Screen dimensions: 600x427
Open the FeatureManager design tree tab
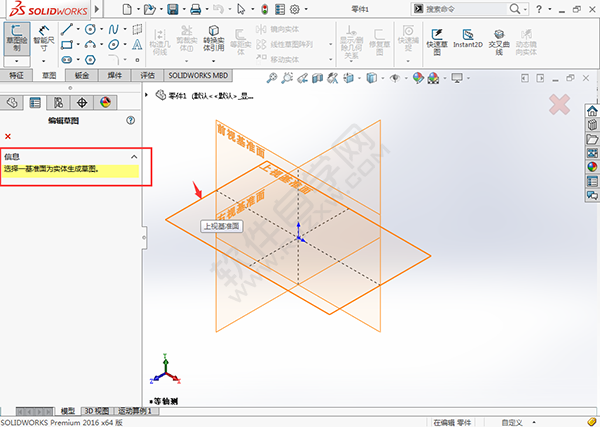point(12,103)
